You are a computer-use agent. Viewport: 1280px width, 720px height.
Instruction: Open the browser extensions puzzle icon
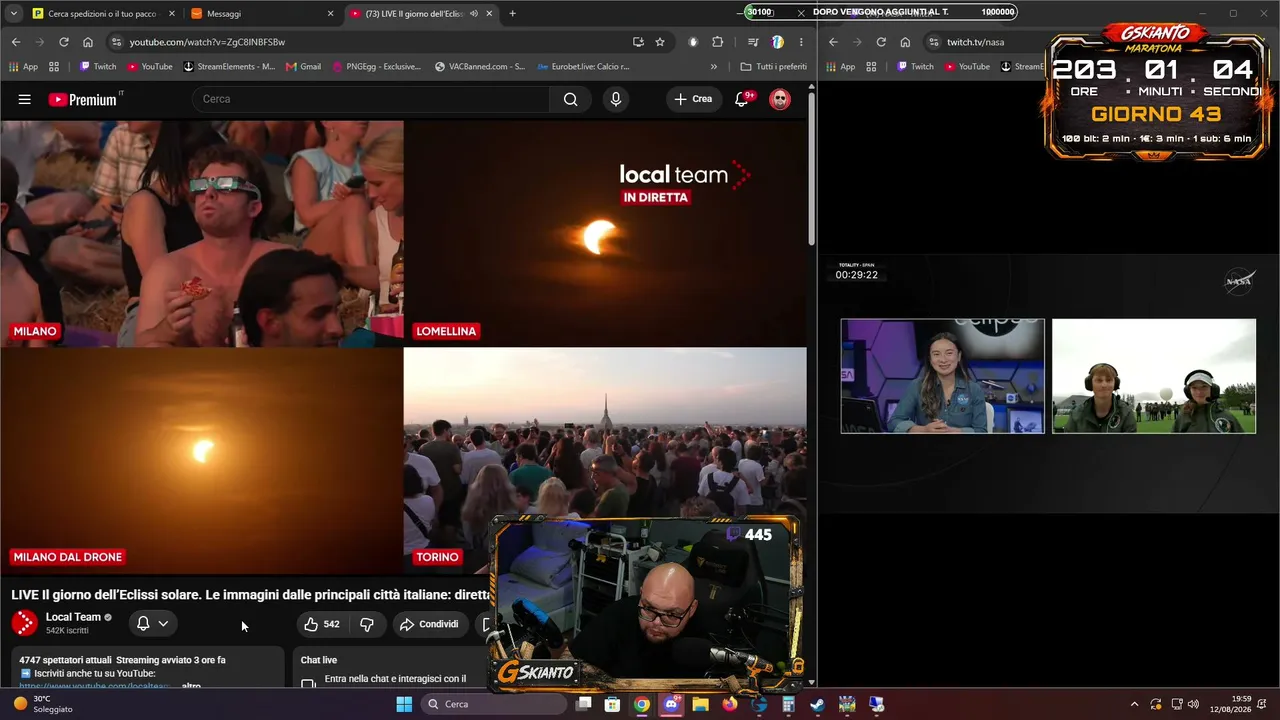[x=717, y=42]
